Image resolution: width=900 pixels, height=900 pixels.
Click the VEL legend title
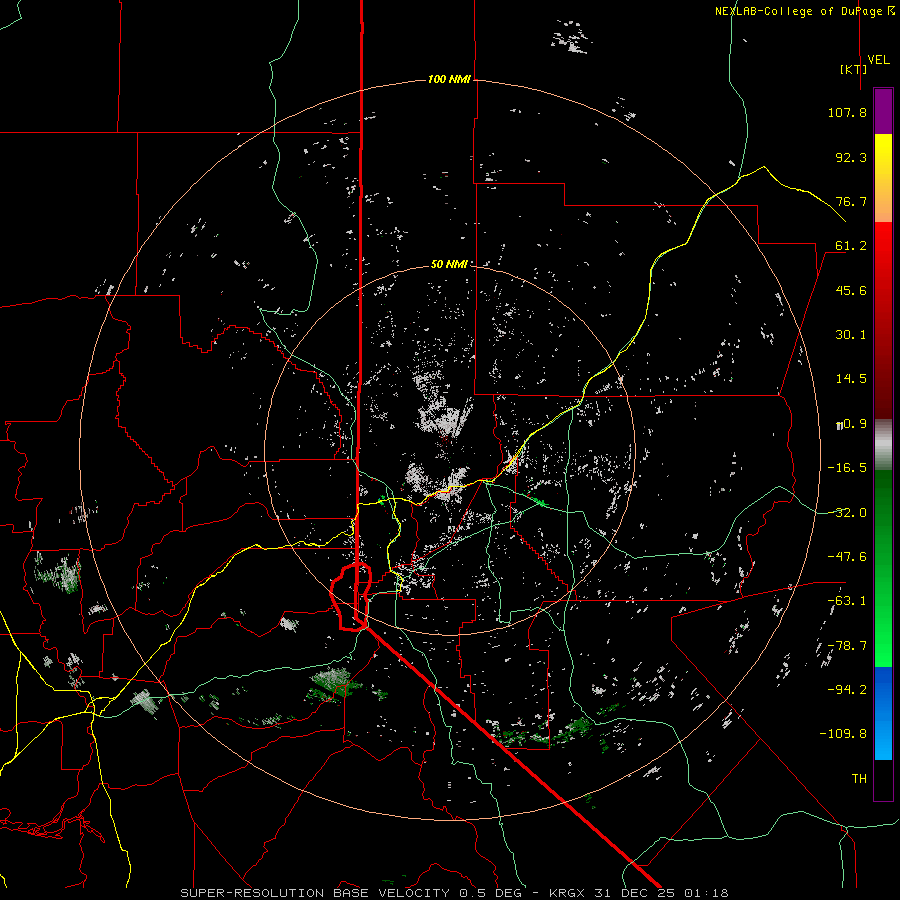(878, 60)
